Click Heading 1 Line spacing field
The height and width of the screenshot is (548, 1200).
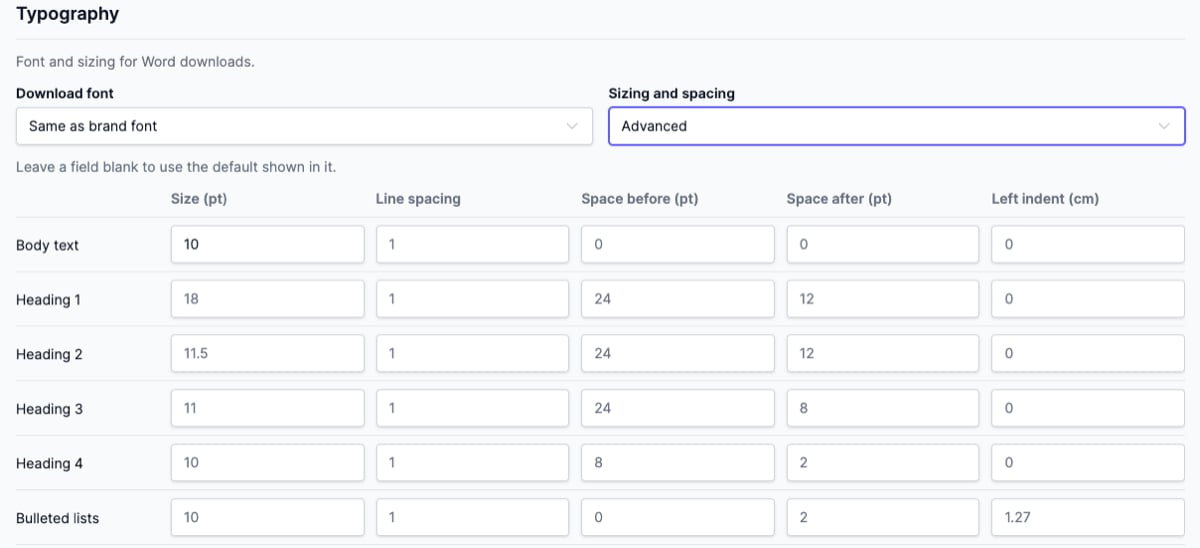(x=473, y=299)
